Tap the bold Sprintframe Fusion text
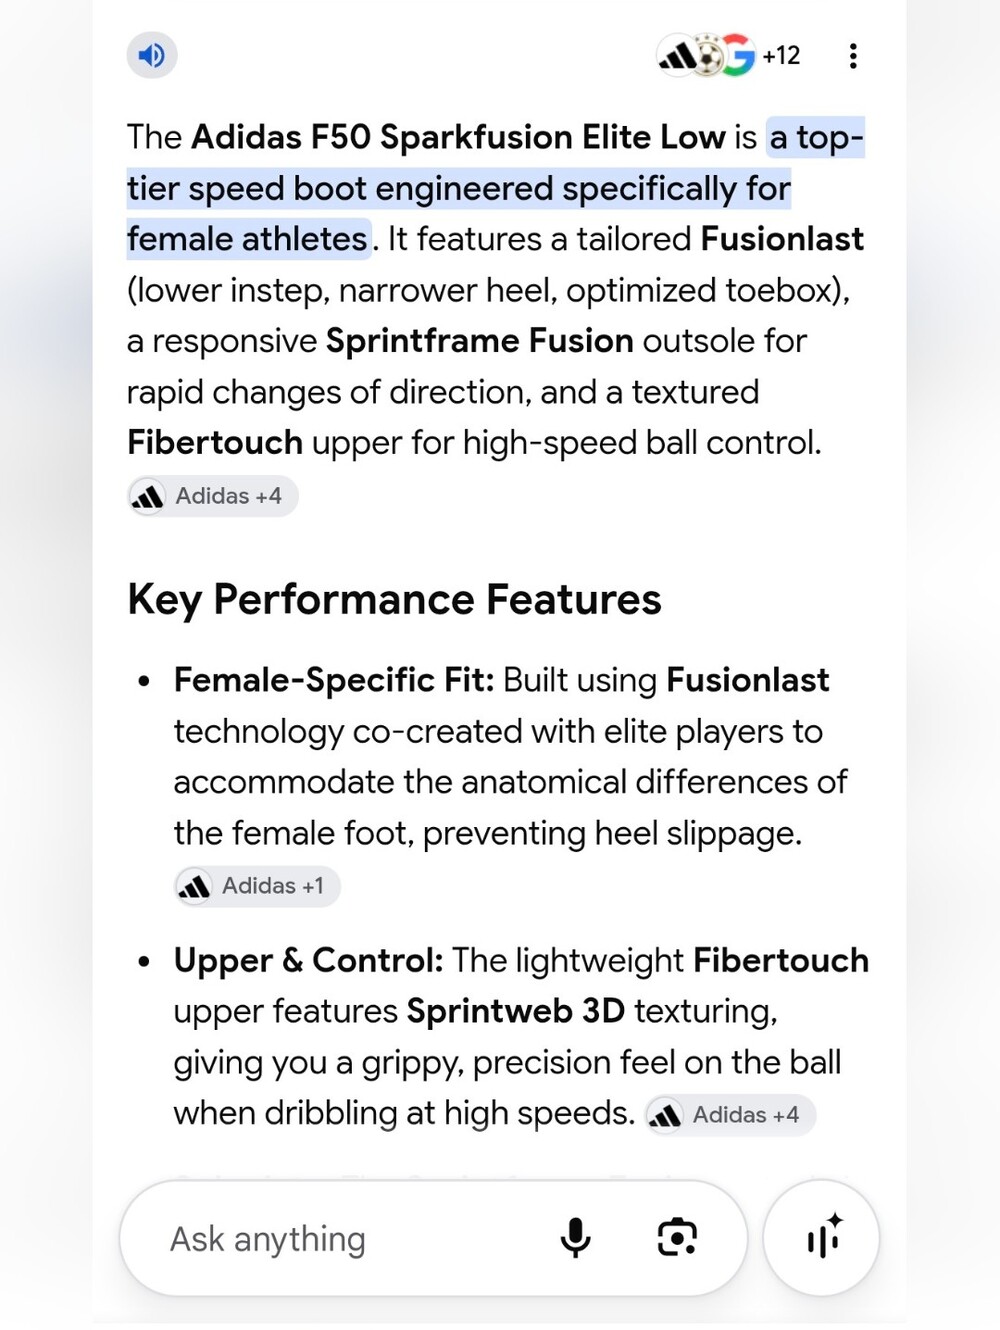Image resolution: width=1000 pixels, height=1330 pixels. [480, 341]
